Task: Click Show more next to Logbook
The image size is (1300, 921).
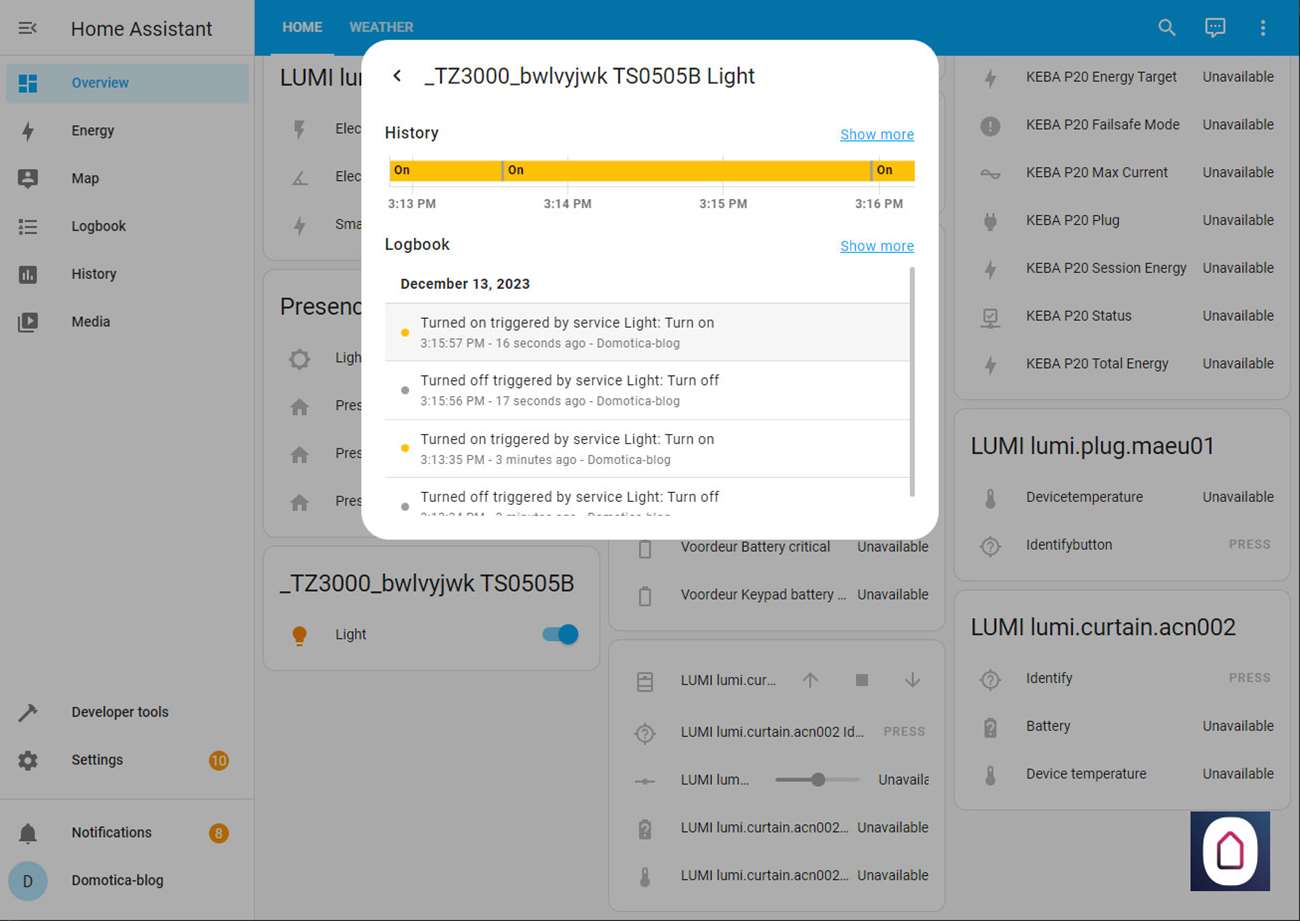Action: tap(876, 246)
